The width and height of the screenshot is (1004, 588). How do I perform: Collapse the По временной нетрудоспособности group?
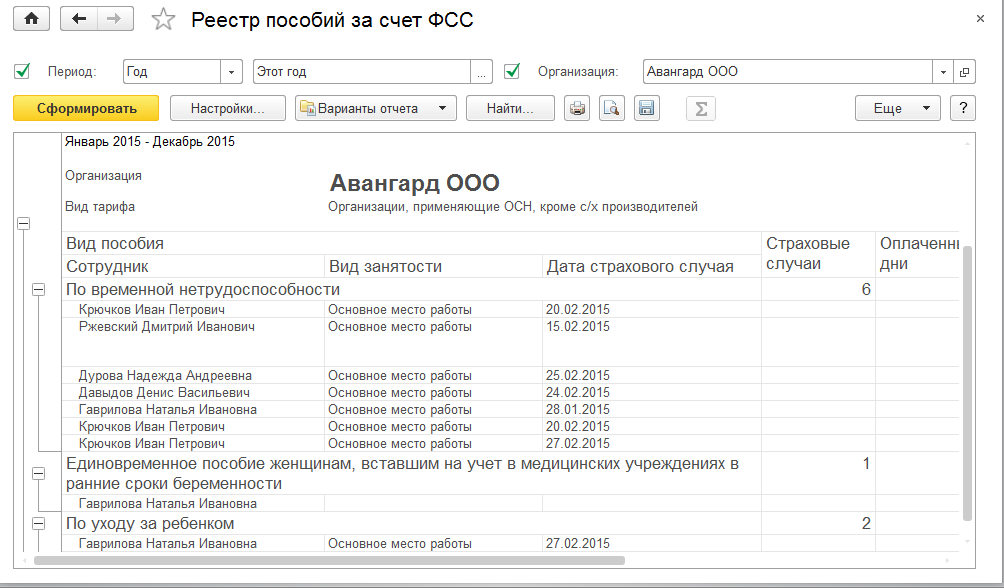tap(39, 289)
